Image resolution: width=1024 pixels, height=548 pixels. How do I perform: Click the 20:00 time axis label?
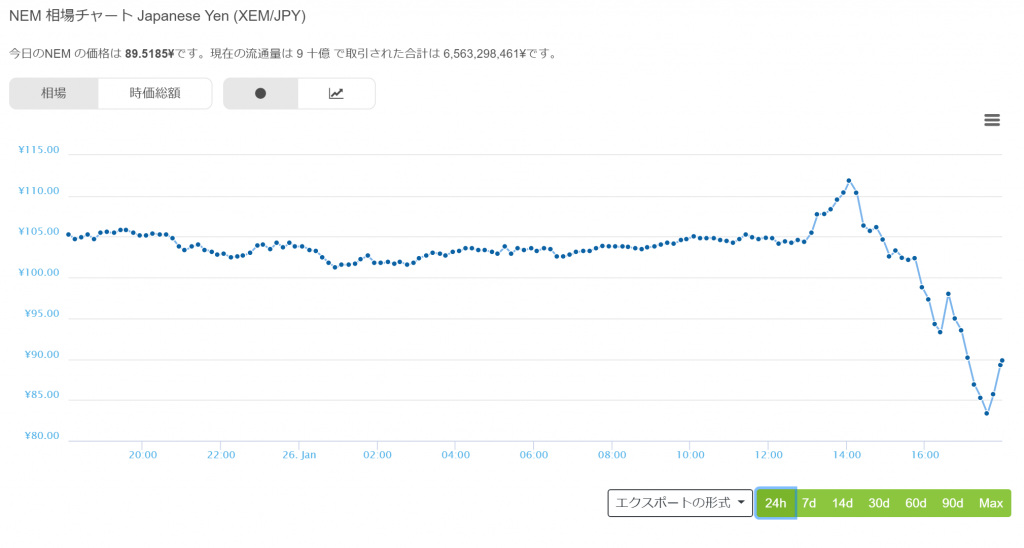pyautogui.click(x=142, y=455)
